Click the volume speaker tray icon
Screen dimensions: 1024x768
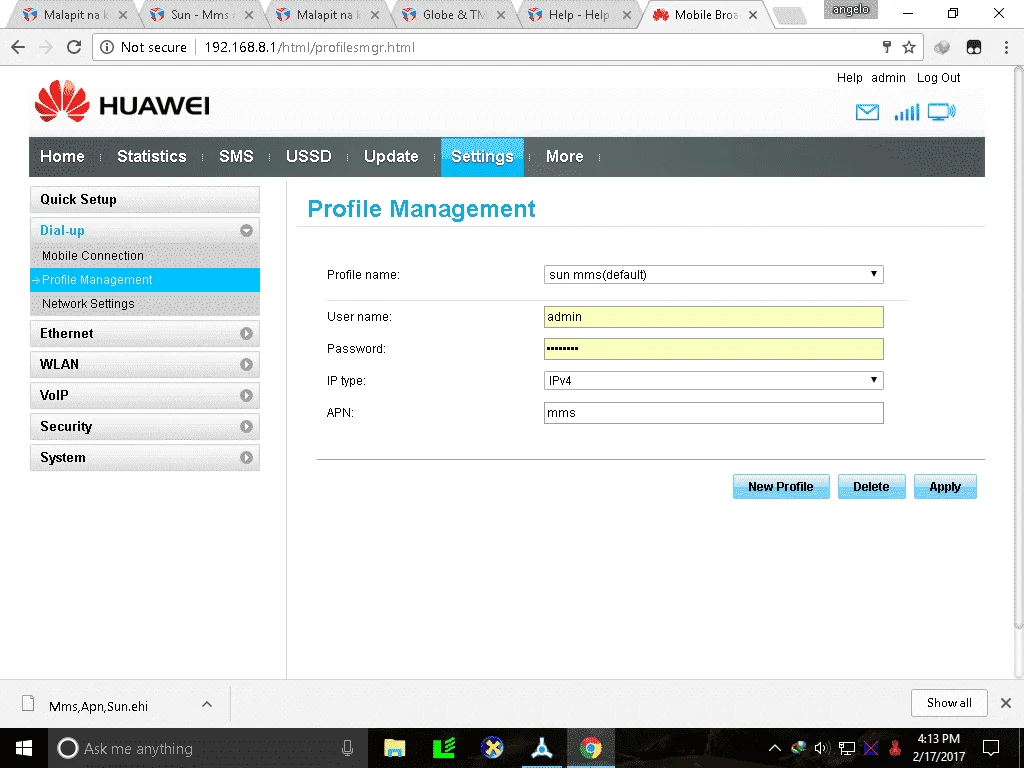pos(822,748)
